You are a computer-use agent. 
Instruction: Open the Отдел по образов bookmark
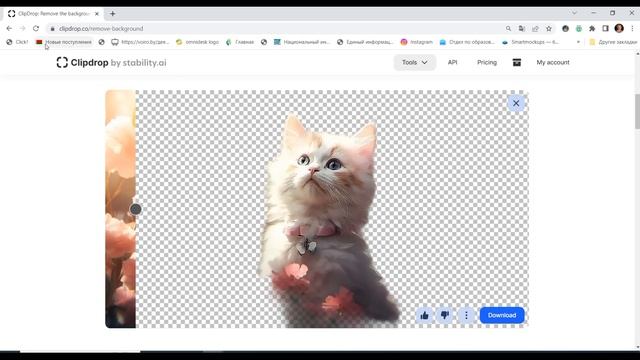467,42
